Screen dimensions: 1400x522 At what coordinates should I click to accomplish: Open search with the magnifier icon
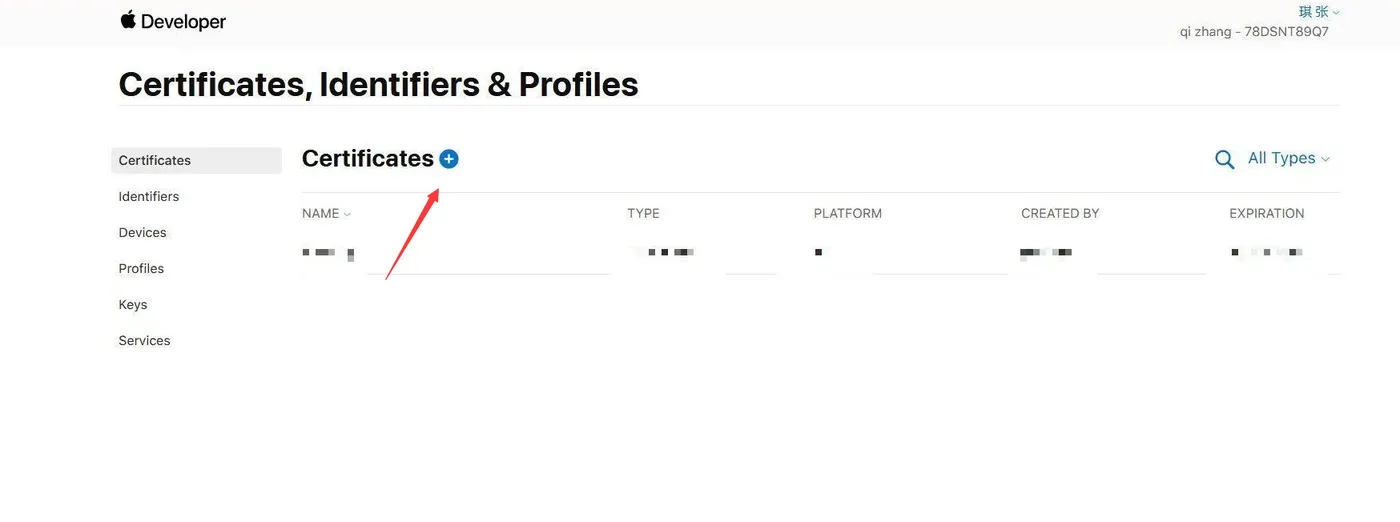(x=1224, y=160)
